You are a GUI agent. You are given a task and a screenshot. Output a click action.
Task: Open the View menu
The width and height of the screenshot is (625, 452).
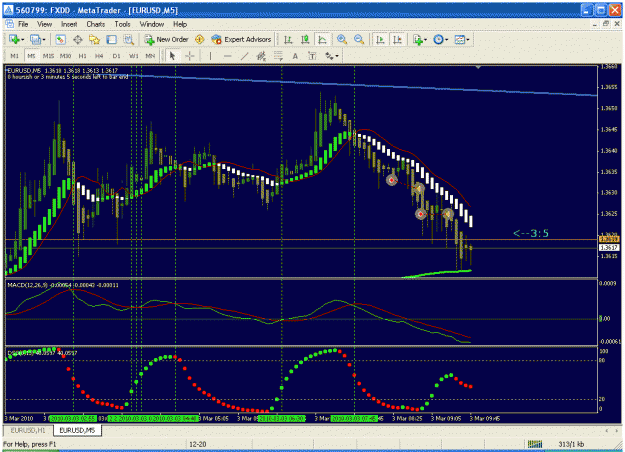[x=44, y=24]
